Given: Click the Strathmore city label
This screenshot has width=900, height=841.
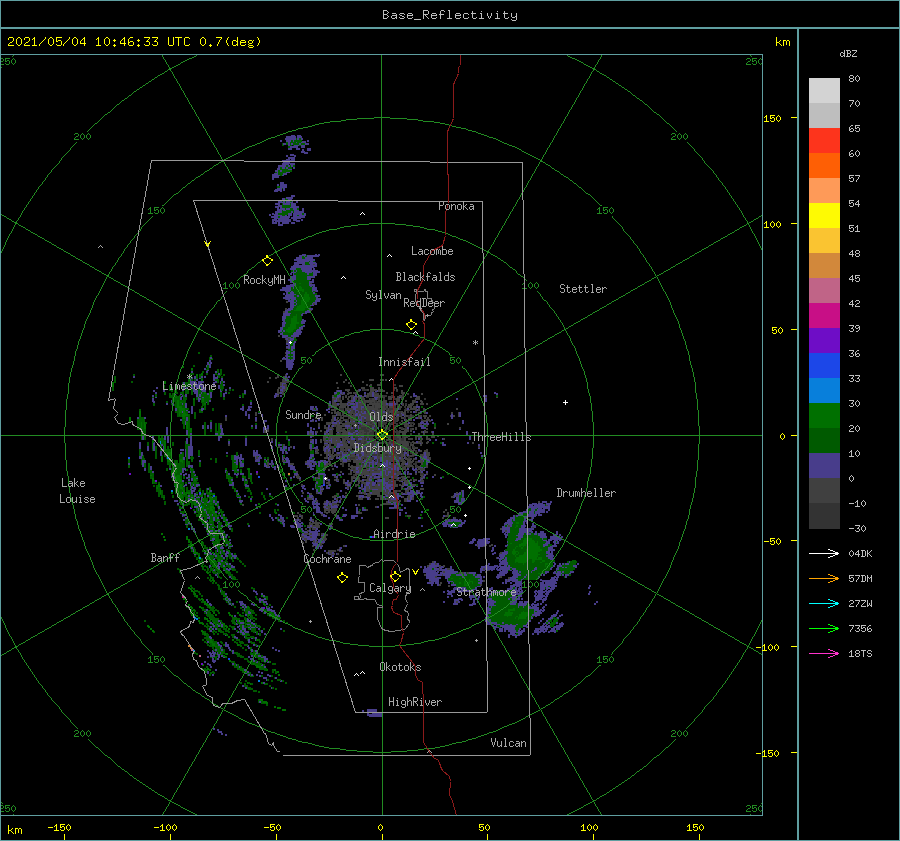Looking at the screenshot, I should [487, 592].
